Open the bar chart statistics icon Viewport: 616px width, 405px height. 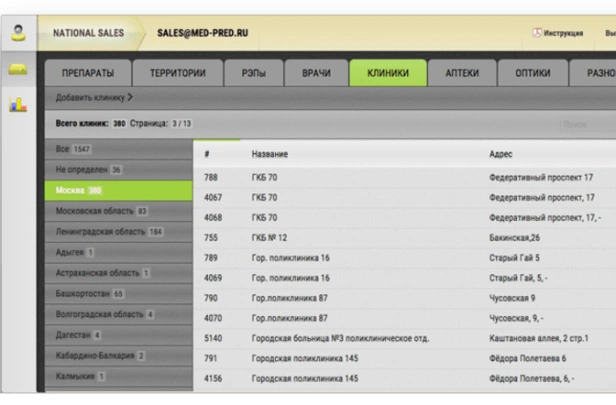coord(17,104)
